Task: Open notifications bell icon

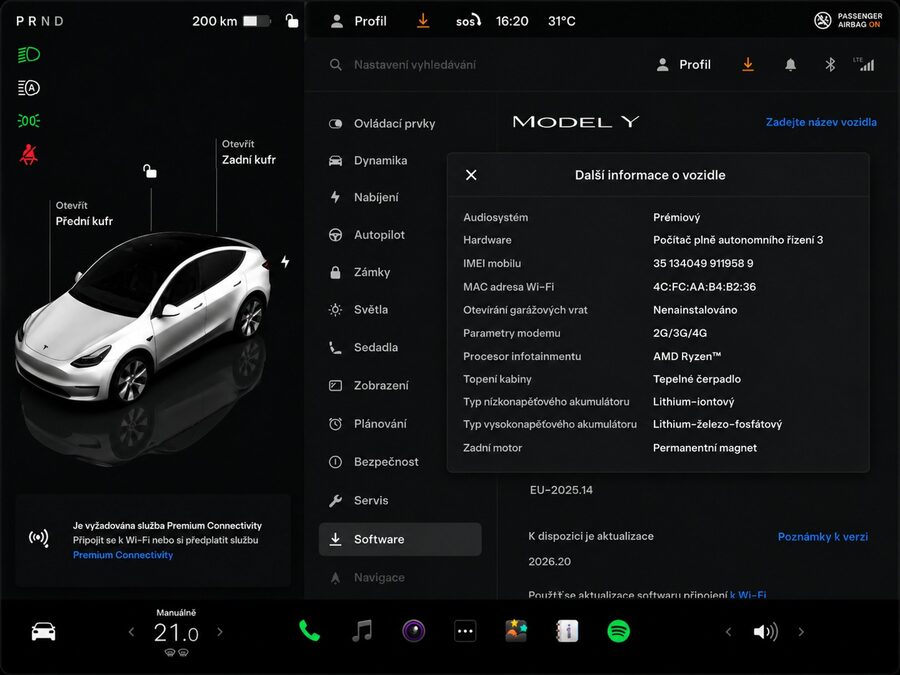Action: 790,65
